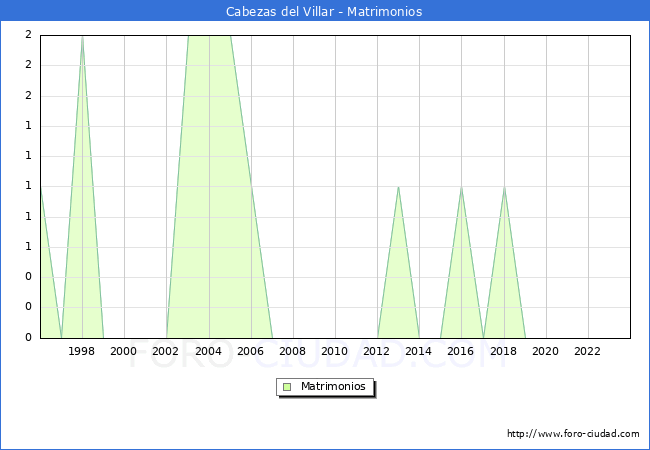Click the 2013 data peak

[x=398, y=187]
